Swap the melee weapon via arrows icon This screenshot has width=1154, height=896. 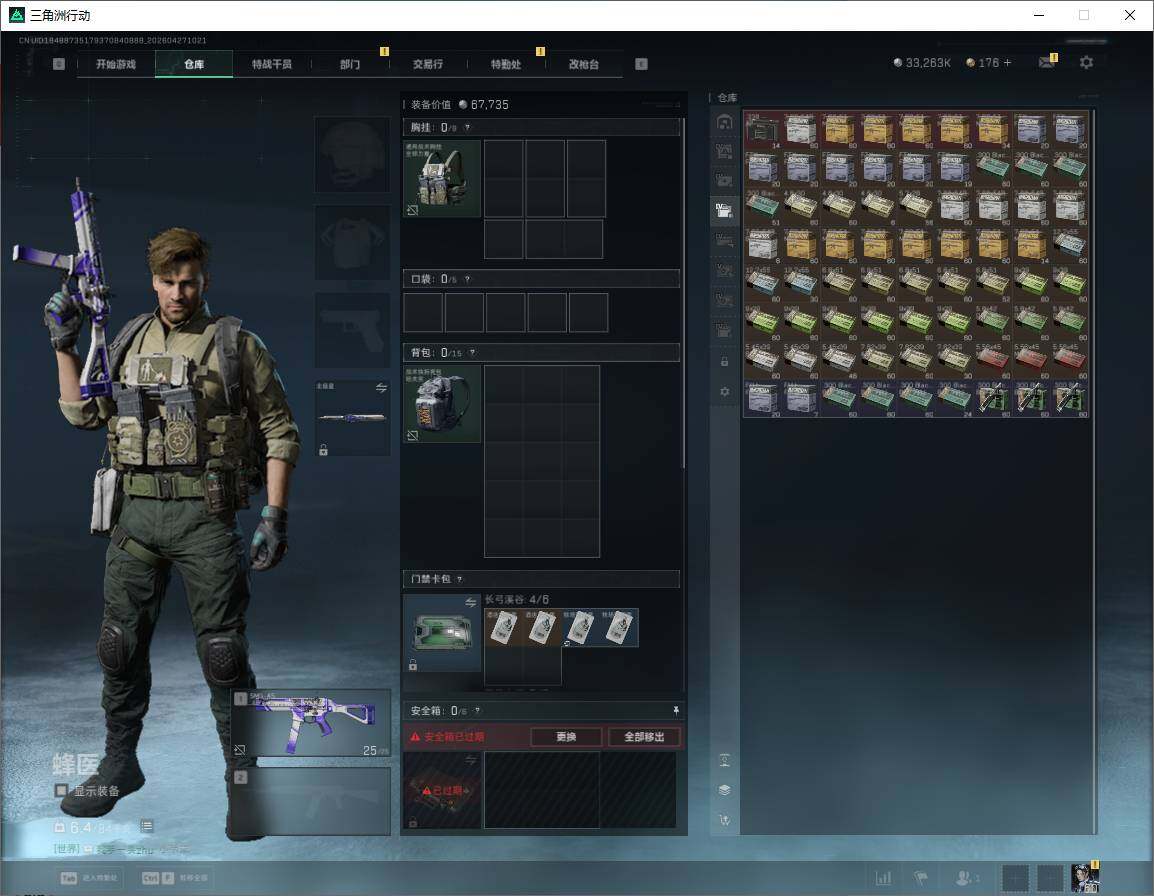pos(381,388)
